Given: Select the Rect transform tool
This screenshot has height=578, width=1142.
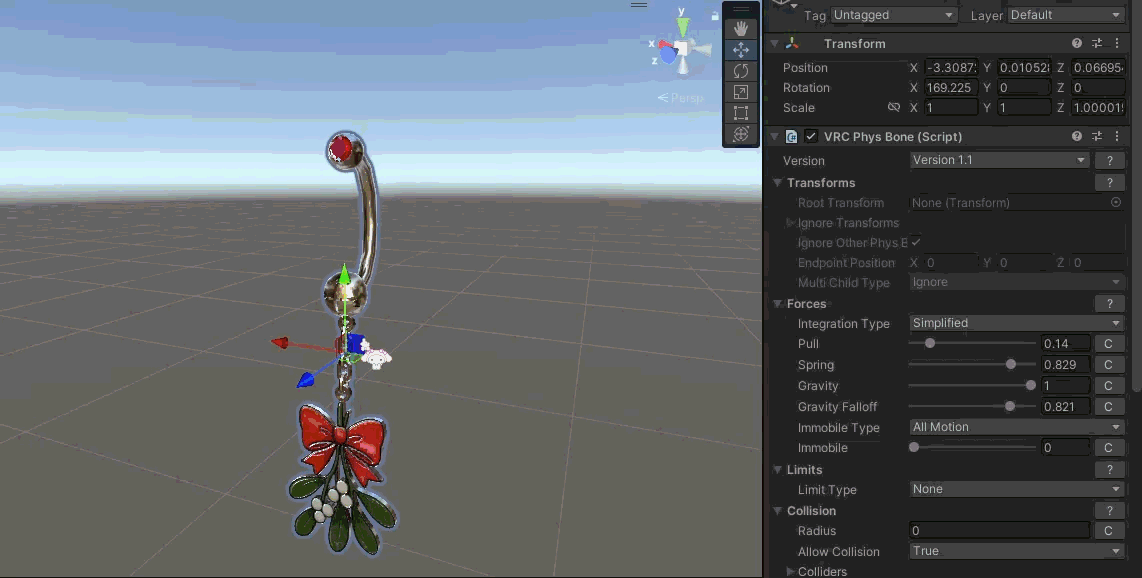Looking at the screenshot, I should pos(741,113).
